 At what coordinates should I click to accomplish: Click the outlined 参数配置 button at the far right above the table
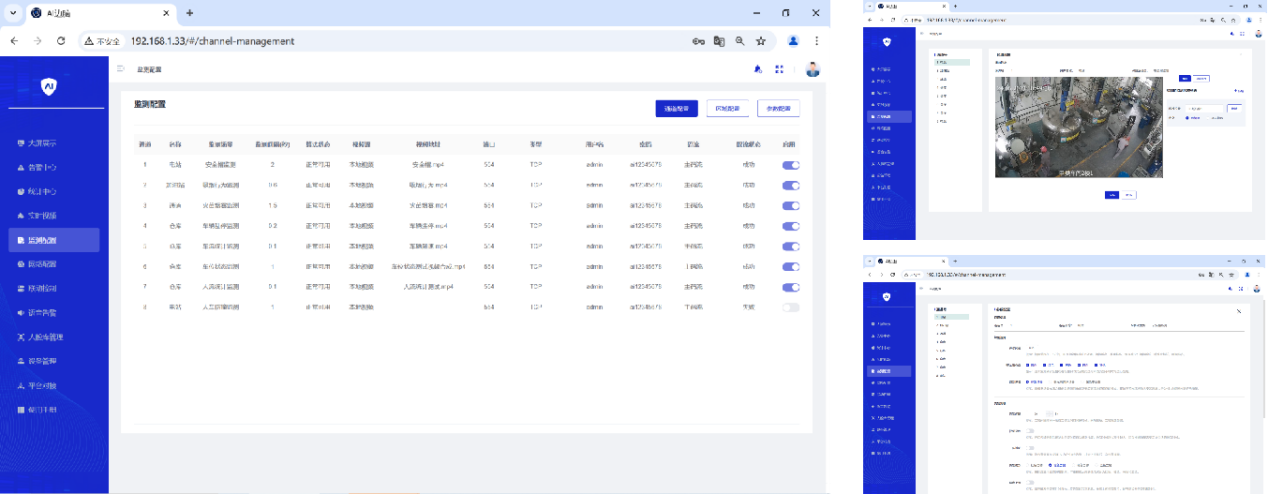[778, 108]
